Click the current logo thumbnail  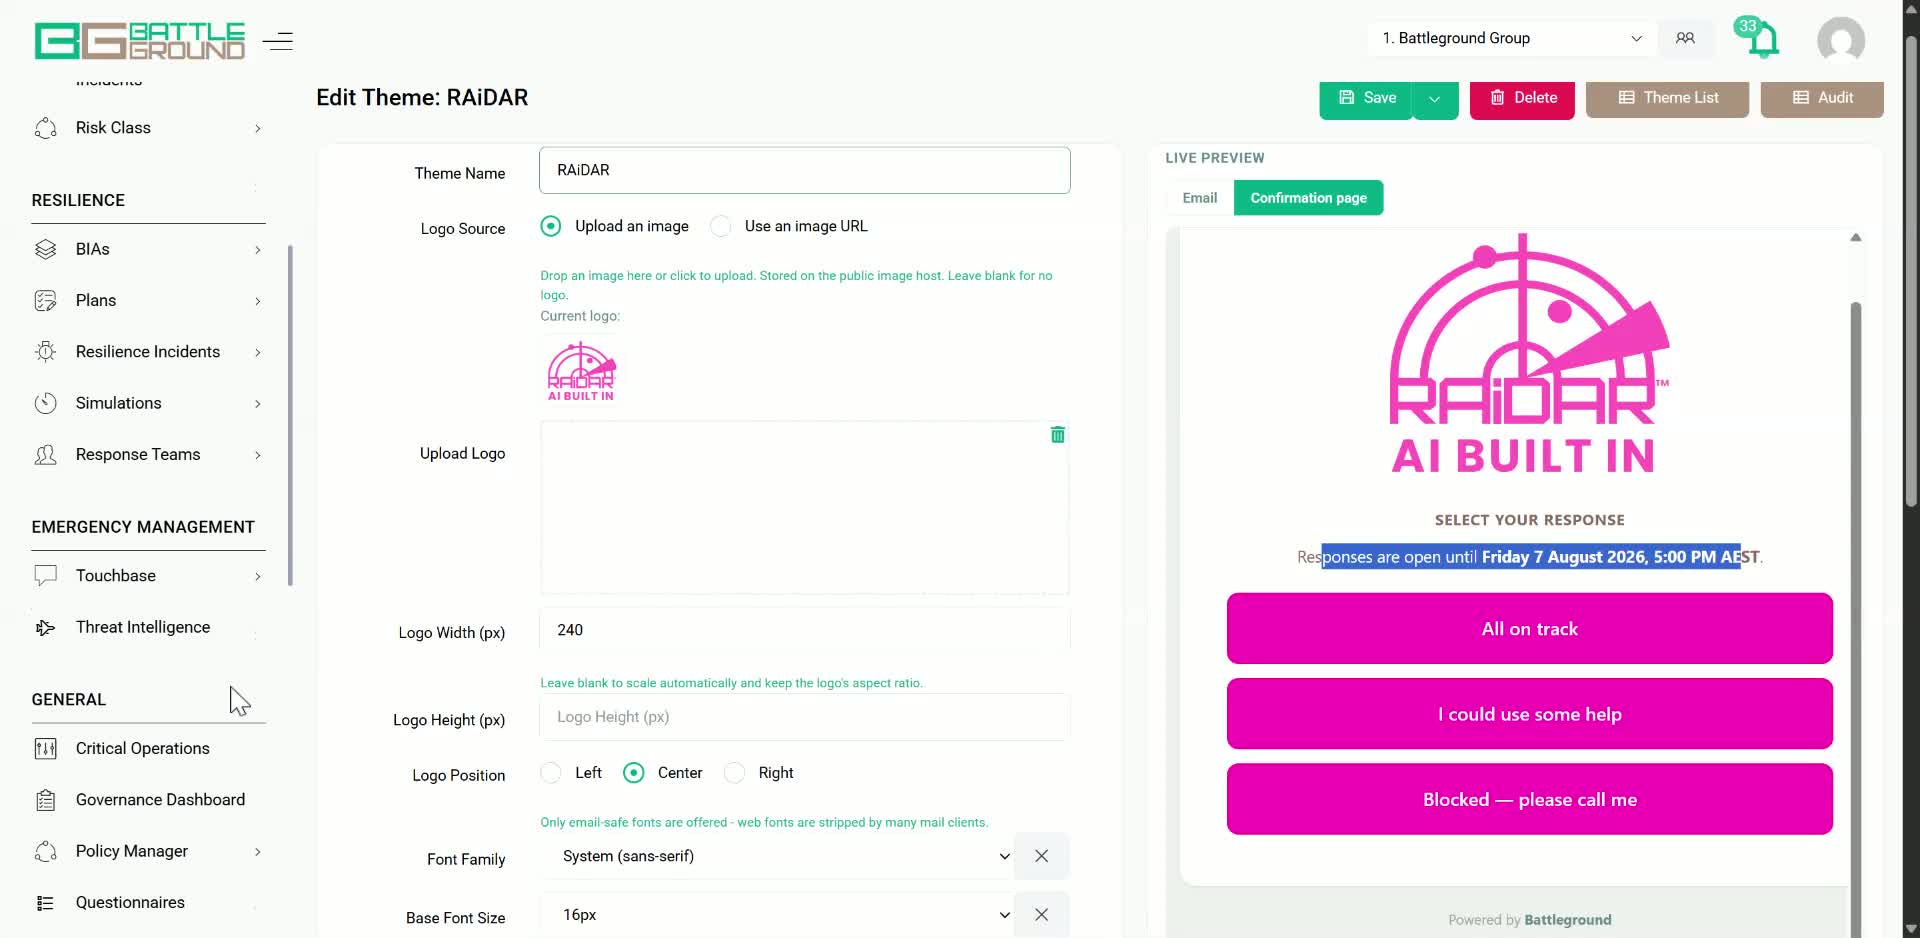[x=581, y=371]
